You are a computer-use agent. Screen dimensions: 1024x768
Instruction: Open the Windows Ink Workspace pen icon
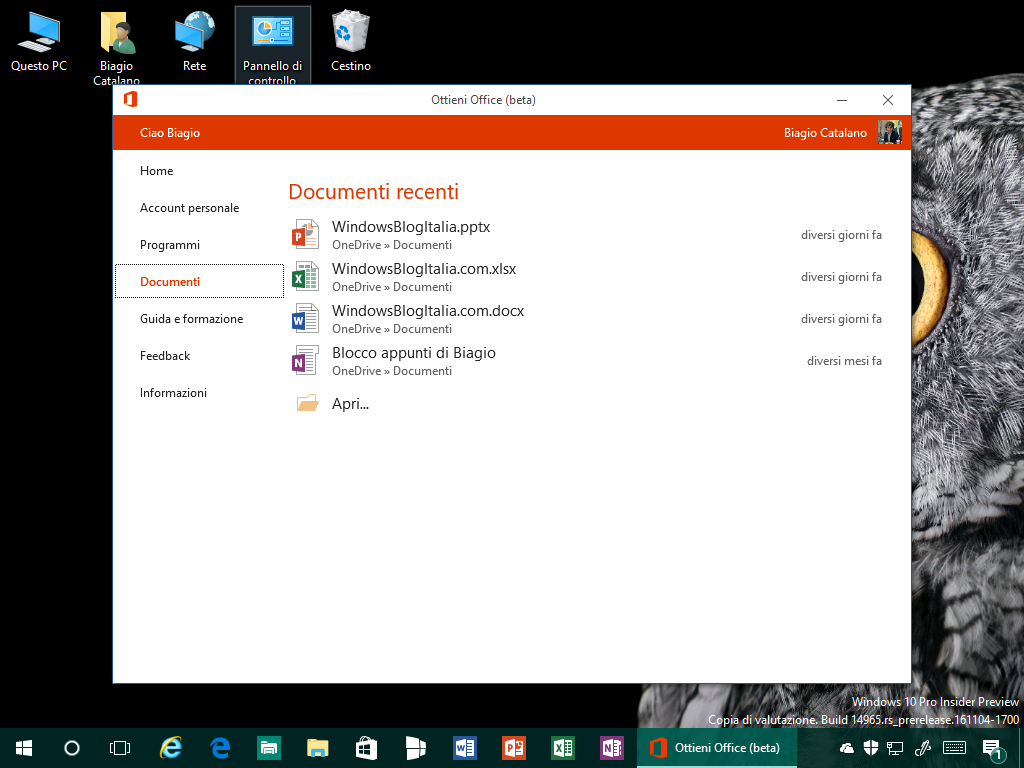click(922, 748)
